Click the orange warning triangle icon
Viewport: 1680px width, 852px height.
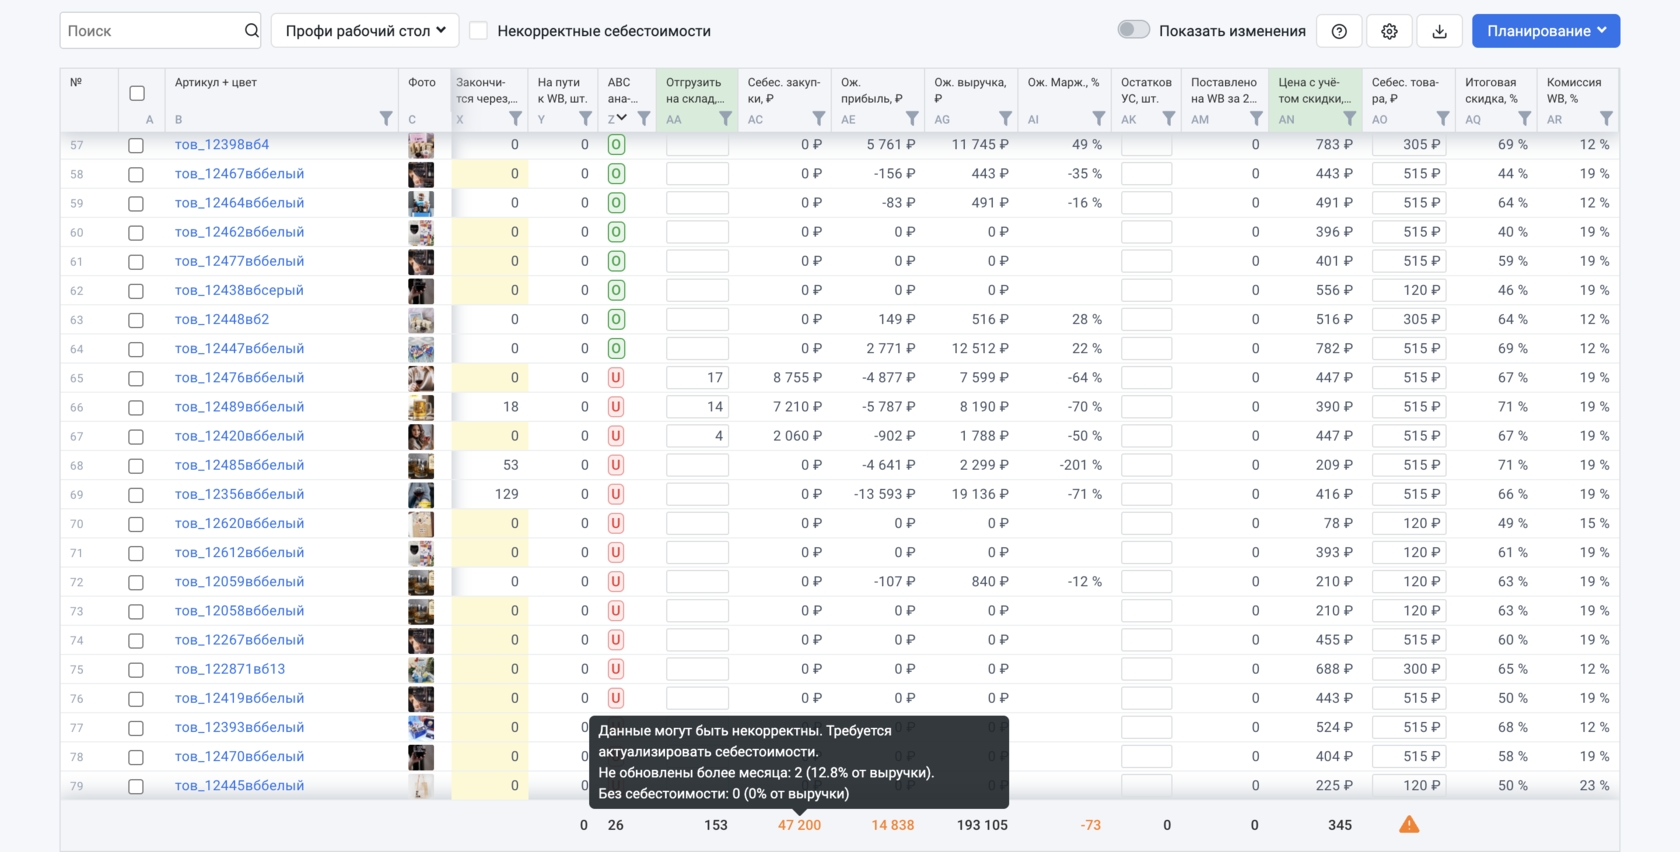[1408, 825]
